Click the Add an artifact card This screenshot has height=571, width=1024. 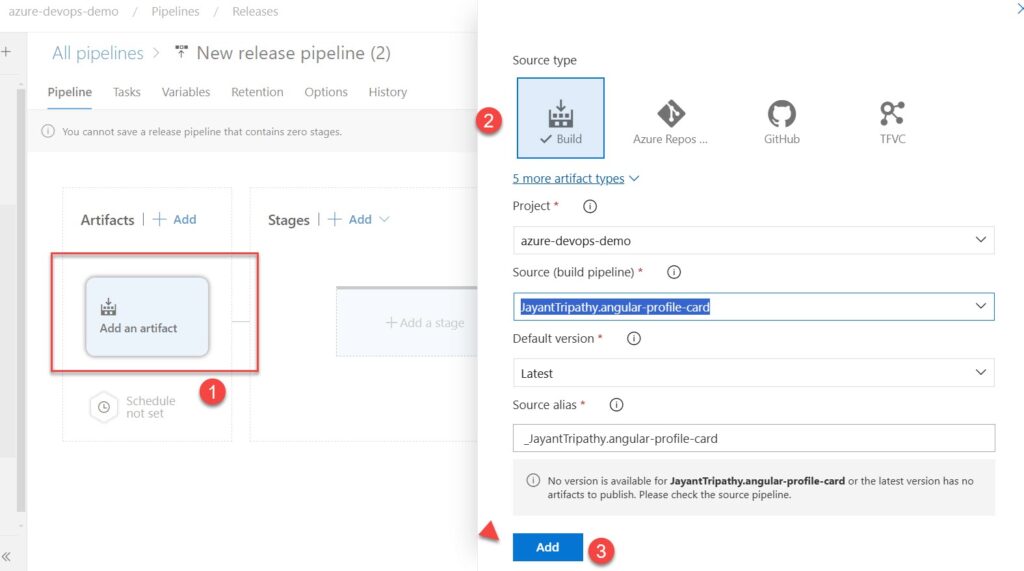147,317
